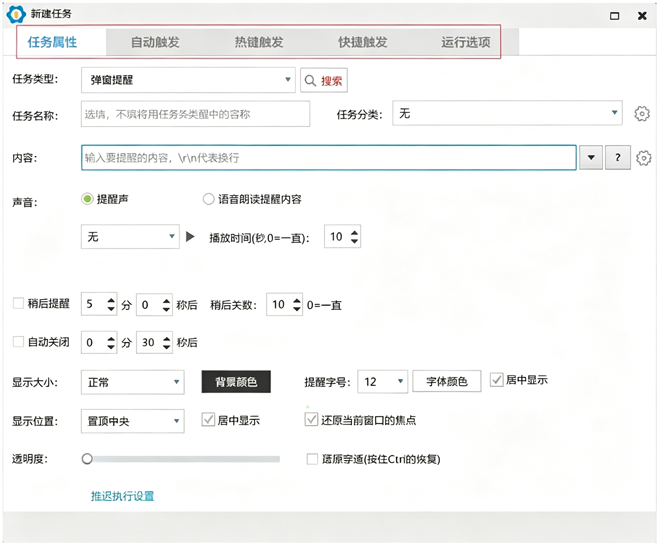Open 任务分类 dropdown showing 无
The image size is (660, 547).
coord(507,113)
